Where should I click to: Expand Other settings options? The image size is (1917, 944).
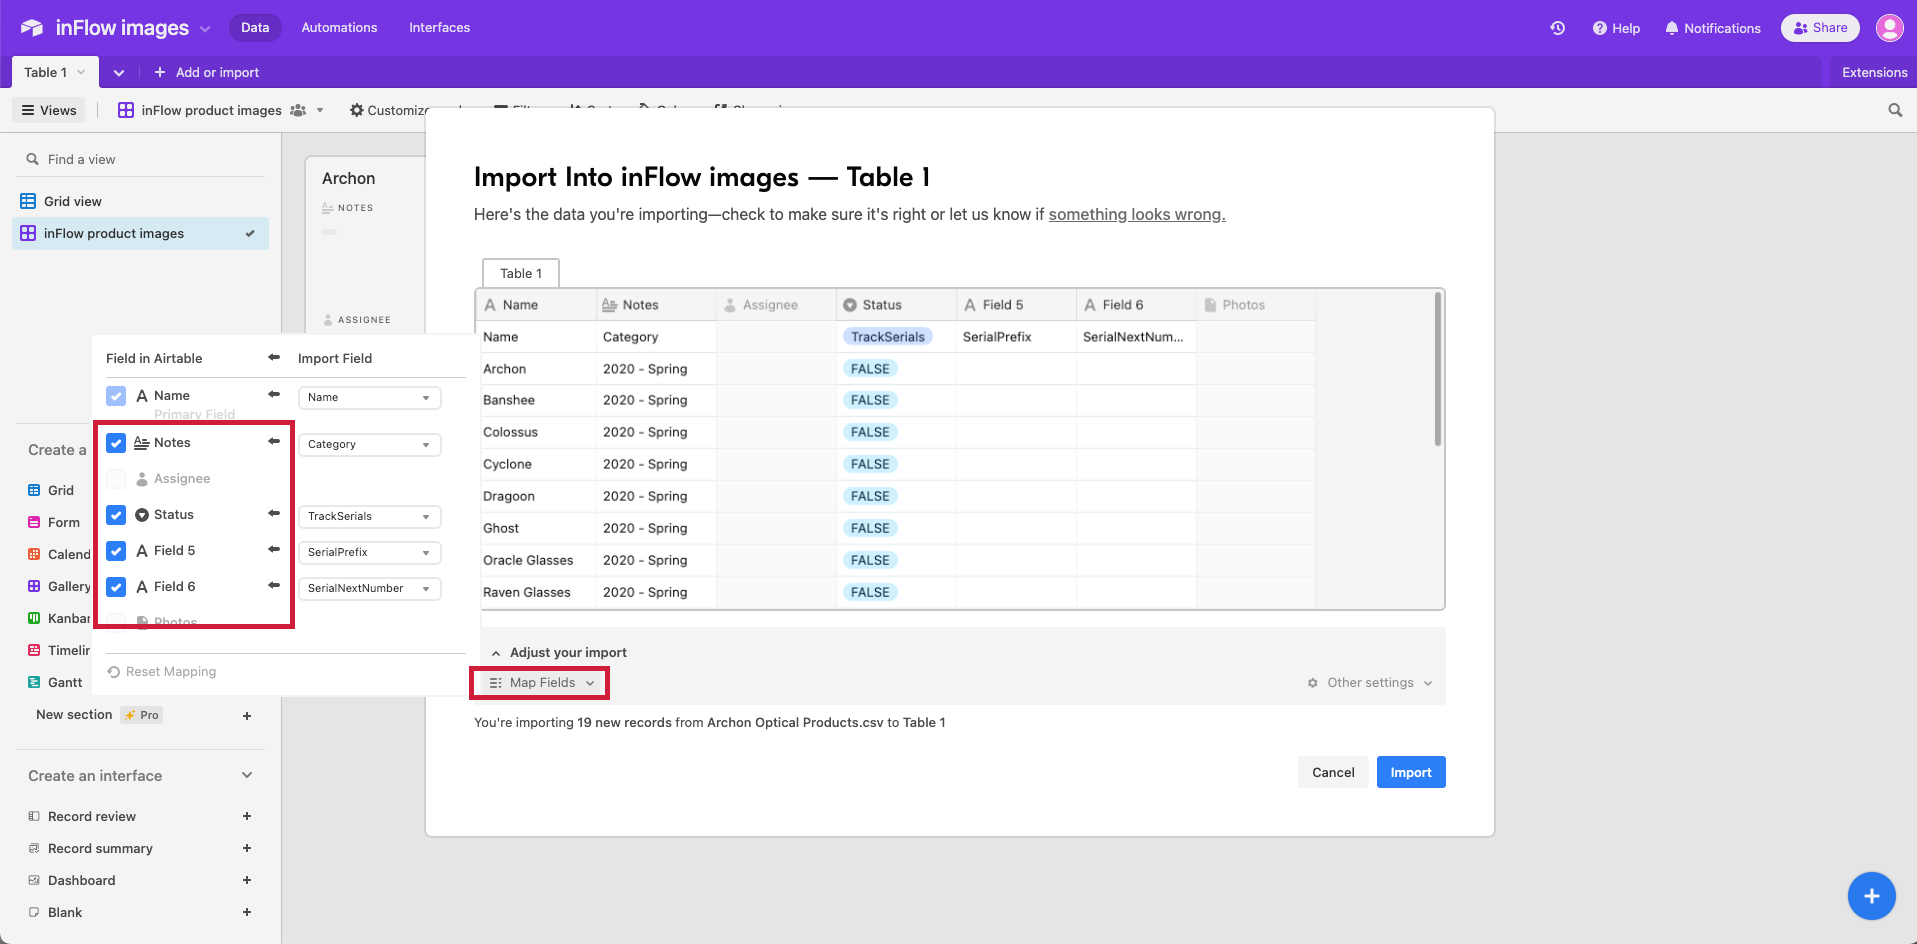pos(1370,683)
